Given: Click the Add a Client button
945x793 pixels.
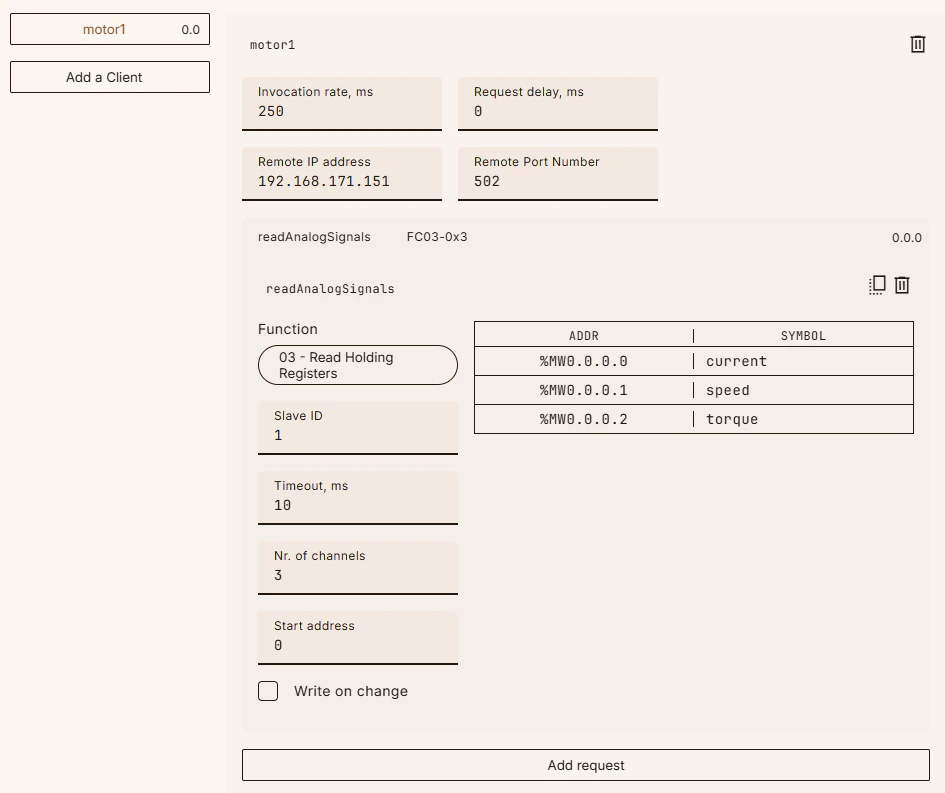Looking at the screenshot, I should tap(110, 77).
